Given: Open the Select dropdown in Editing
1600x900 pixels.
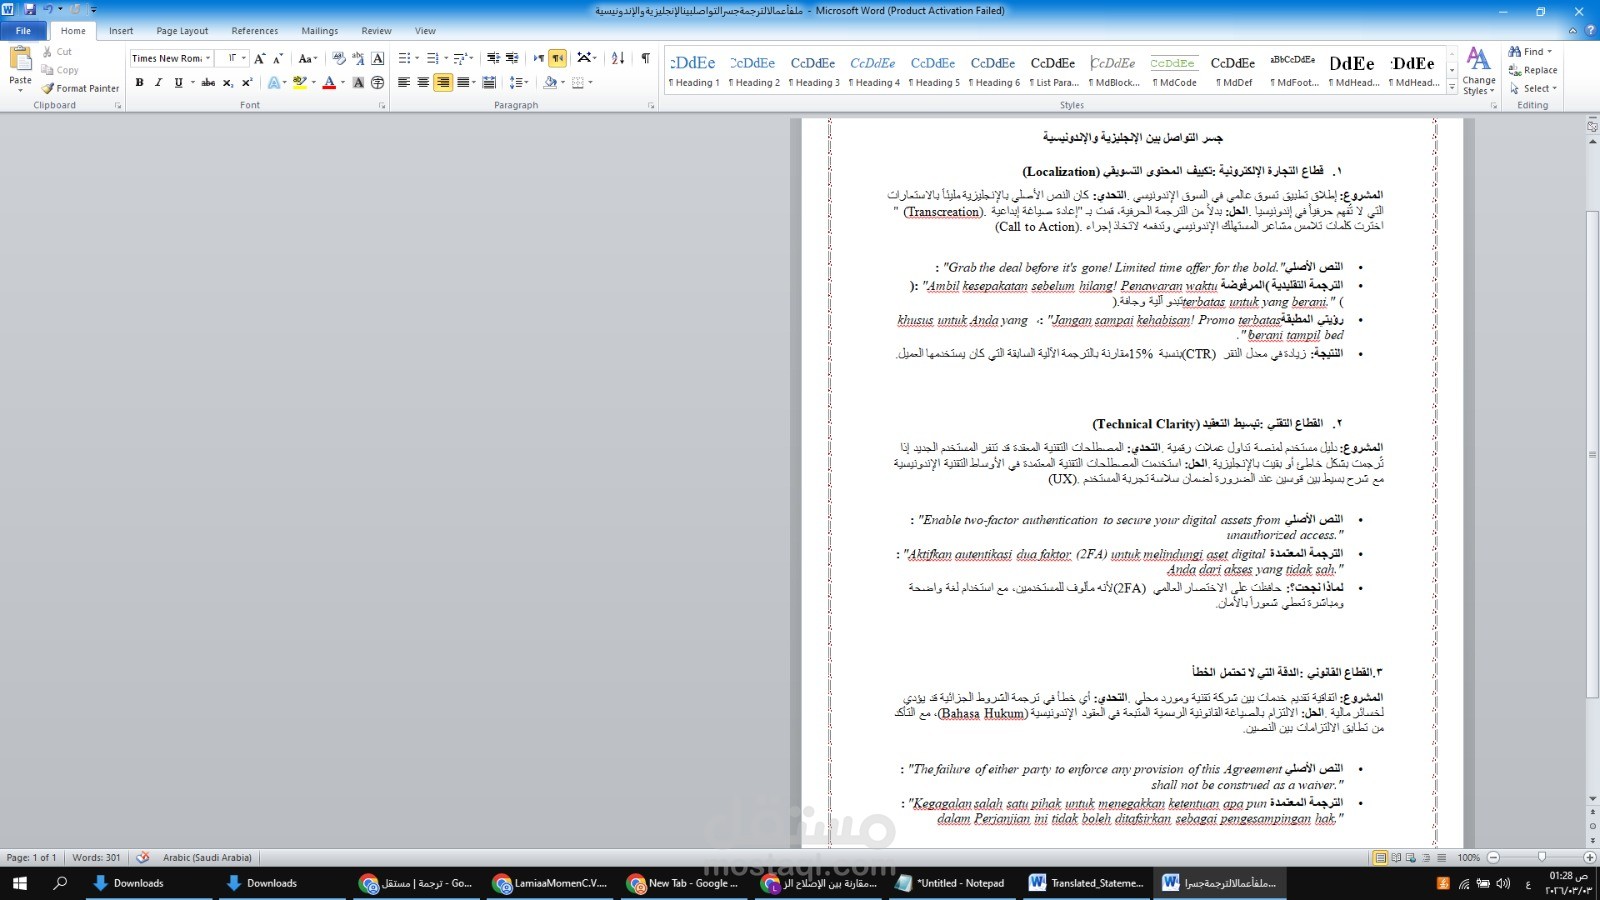Looking at the screenshot, I should coord(1534,88).
